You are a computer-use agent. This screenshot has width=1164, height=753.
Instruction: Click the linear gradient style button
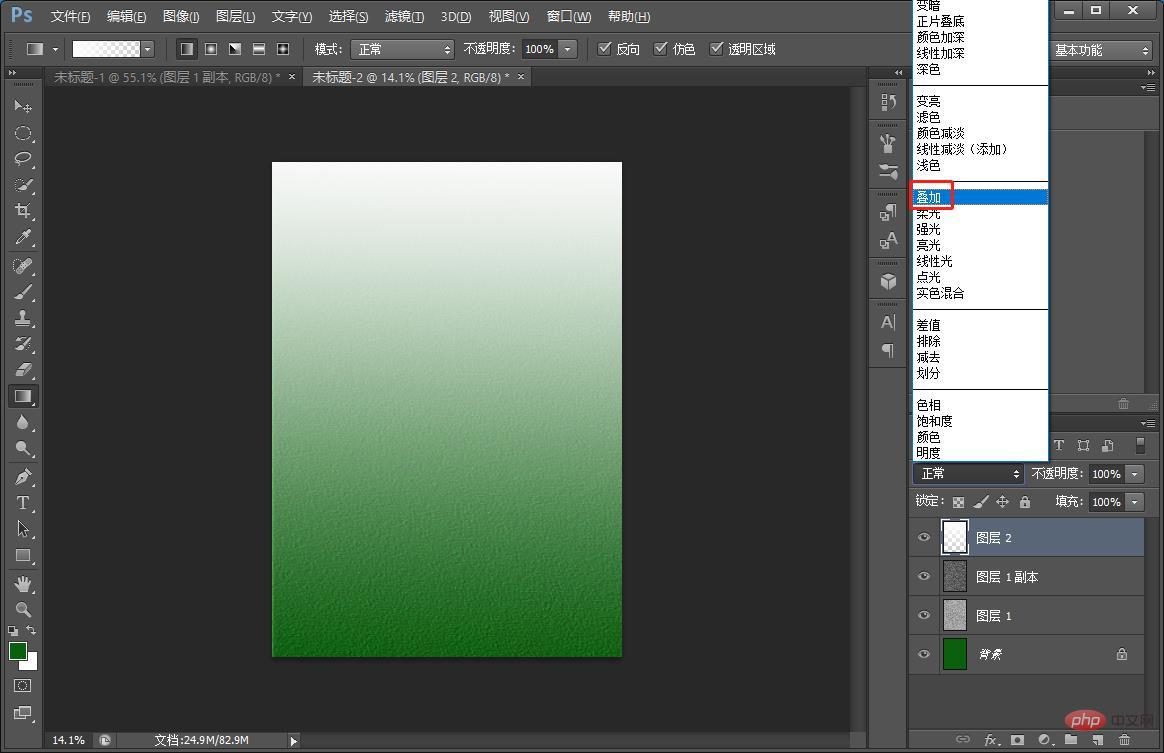click(187, 49)
